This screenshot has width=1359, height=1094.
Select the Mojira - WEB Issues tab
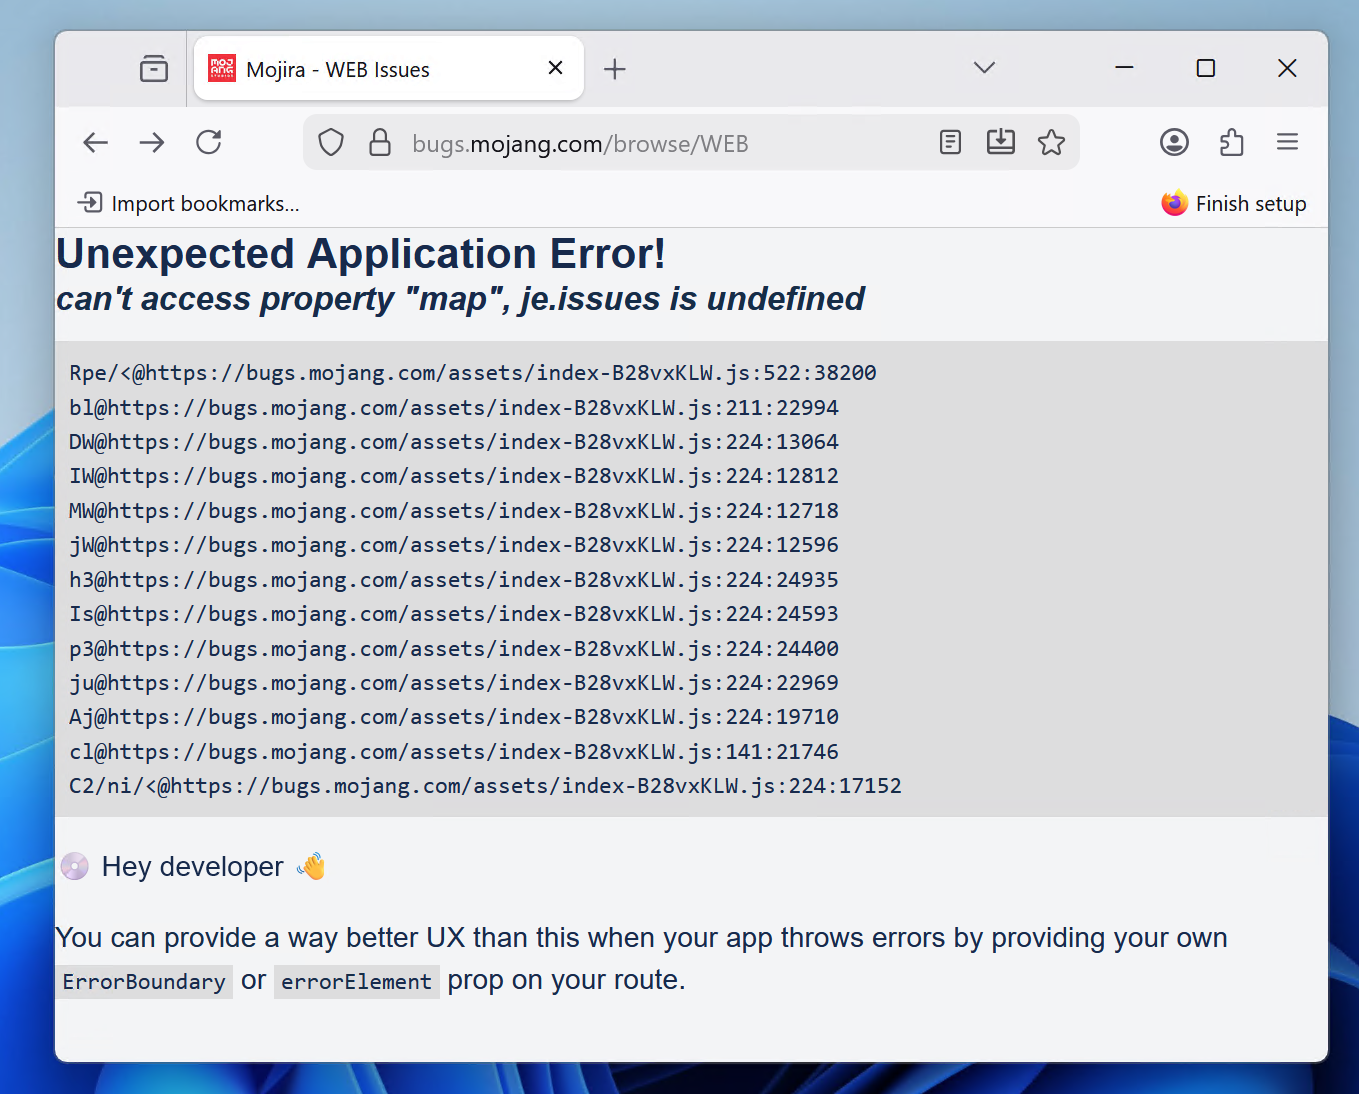tap(370, 69)
